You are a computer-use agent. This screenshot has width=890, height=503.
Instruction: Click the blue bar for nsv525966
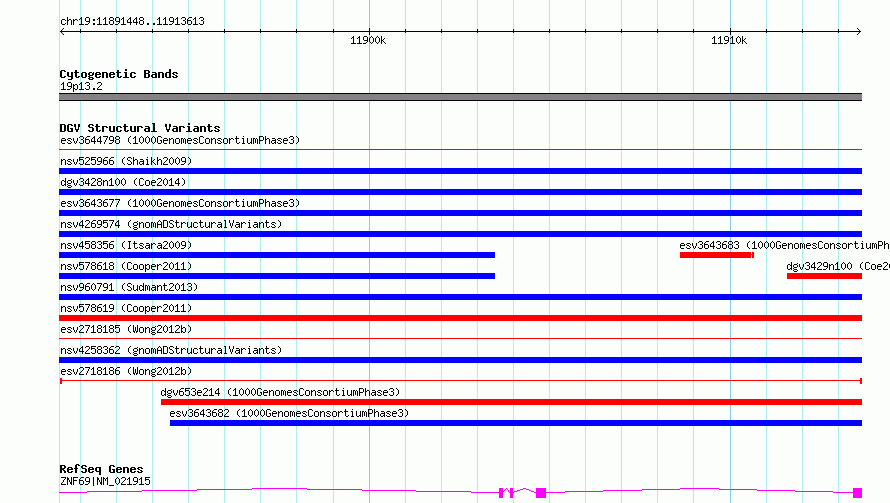click(460, 171)
